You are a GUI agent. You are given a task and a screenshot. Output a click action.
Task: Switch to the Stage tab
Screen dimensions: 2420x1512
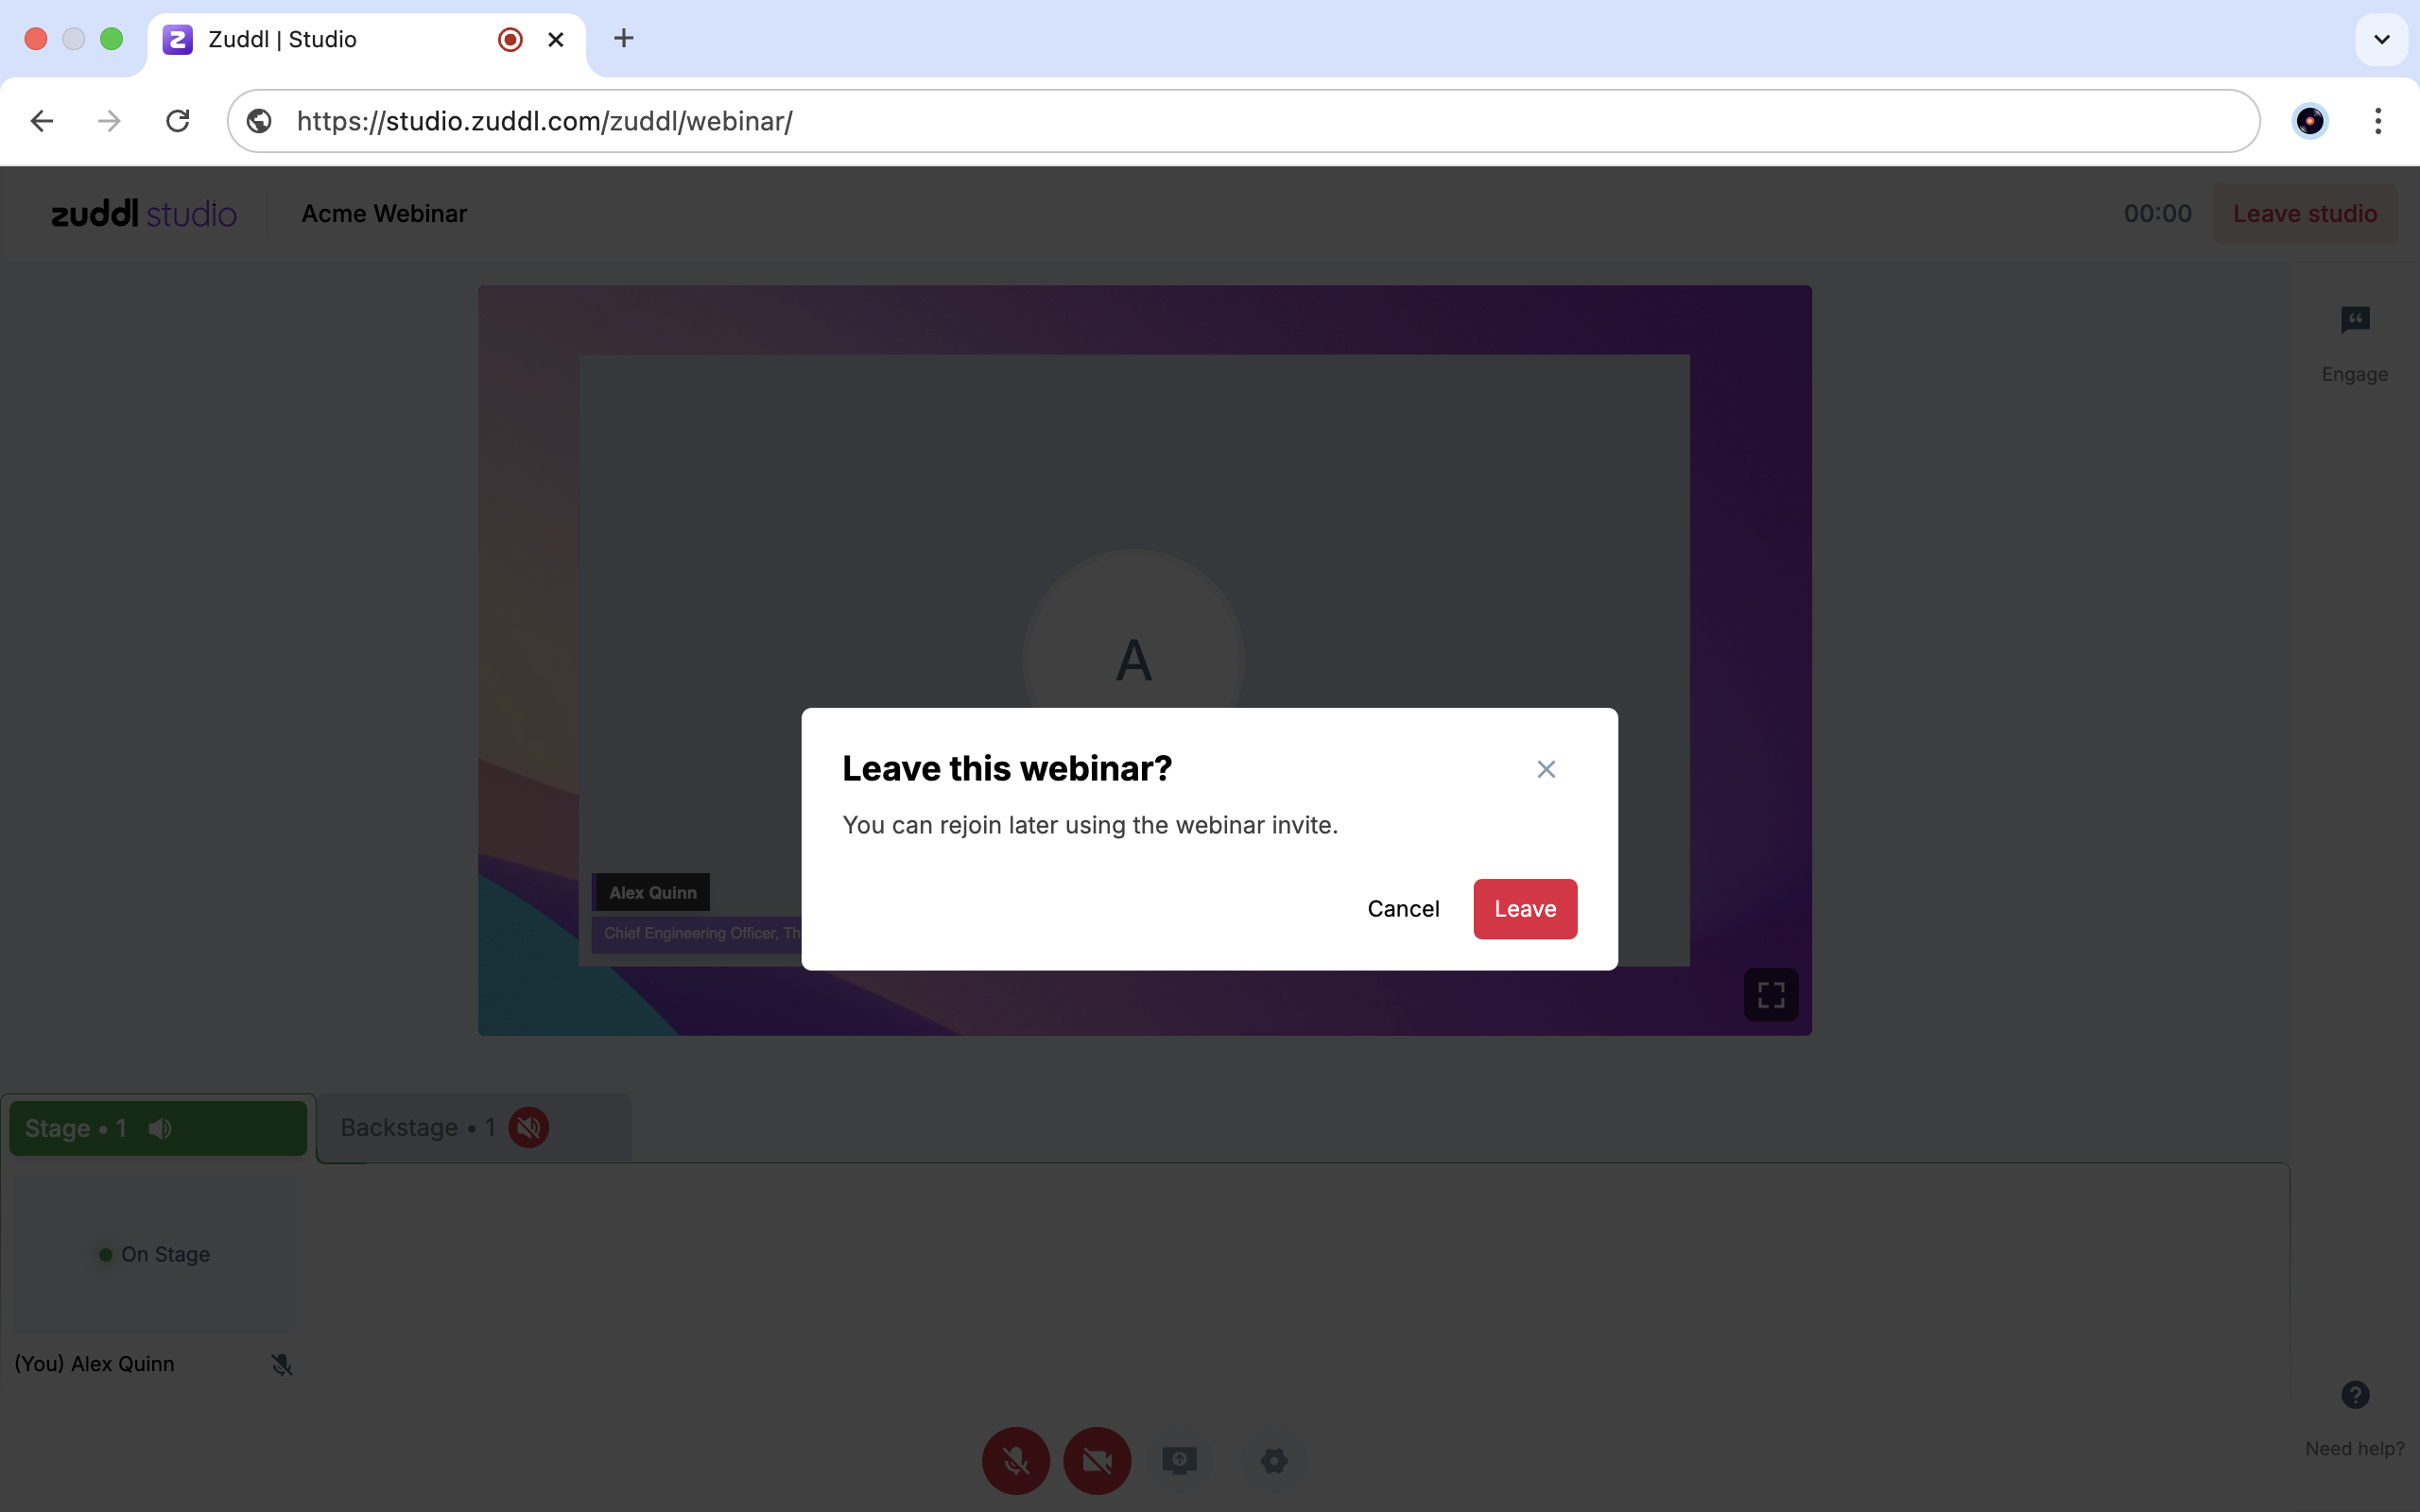158,1128
